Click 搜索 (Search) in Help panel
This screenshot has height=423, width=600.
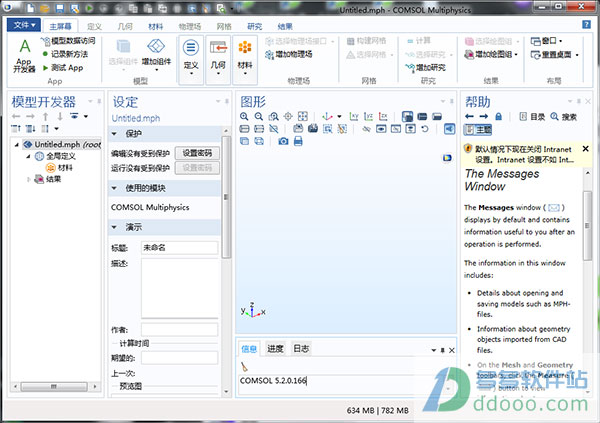(563, 116)
